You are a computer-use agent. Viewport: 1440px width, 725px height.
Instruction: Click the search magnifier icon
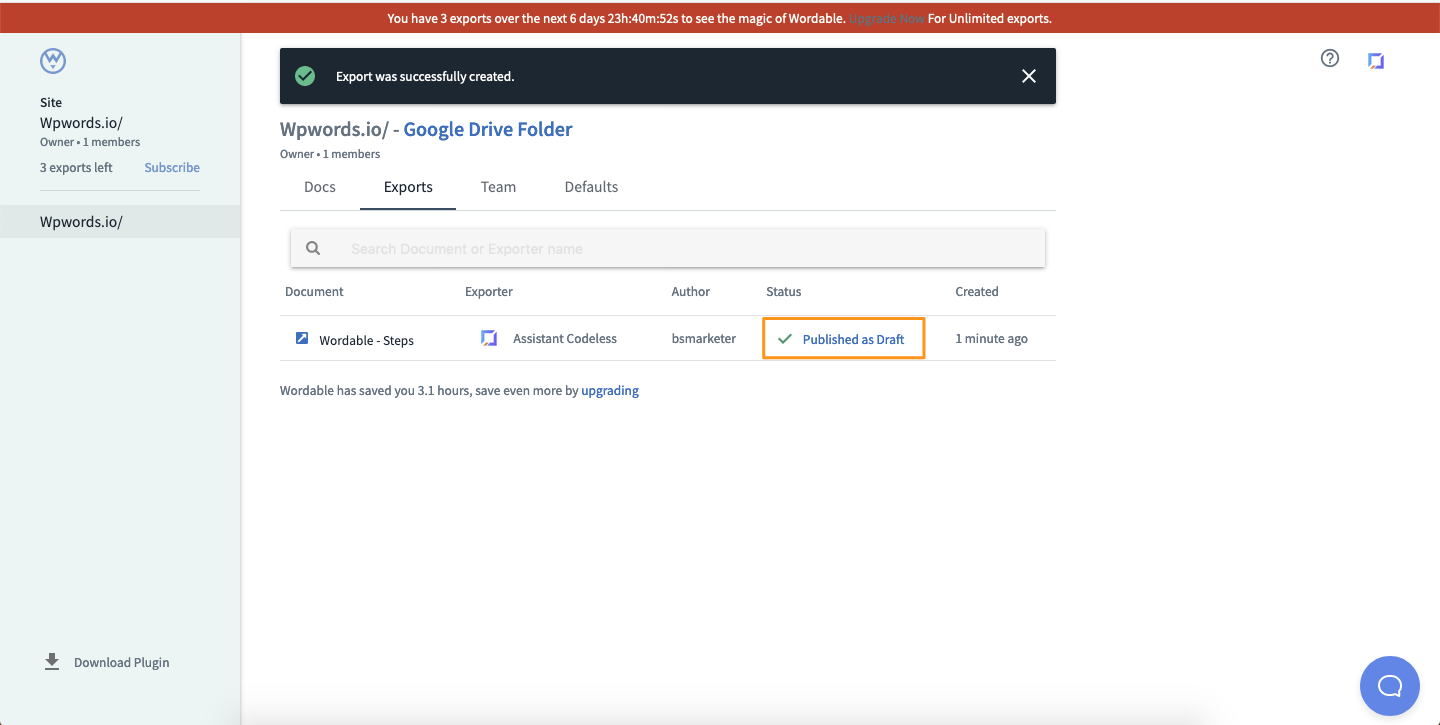[313, 249]
